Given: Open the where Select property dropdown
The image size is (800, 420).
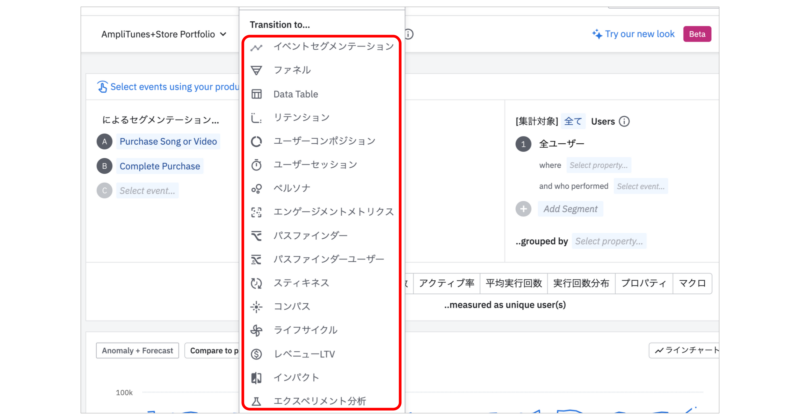Looking at the screenshot, I should click(598, 165).
